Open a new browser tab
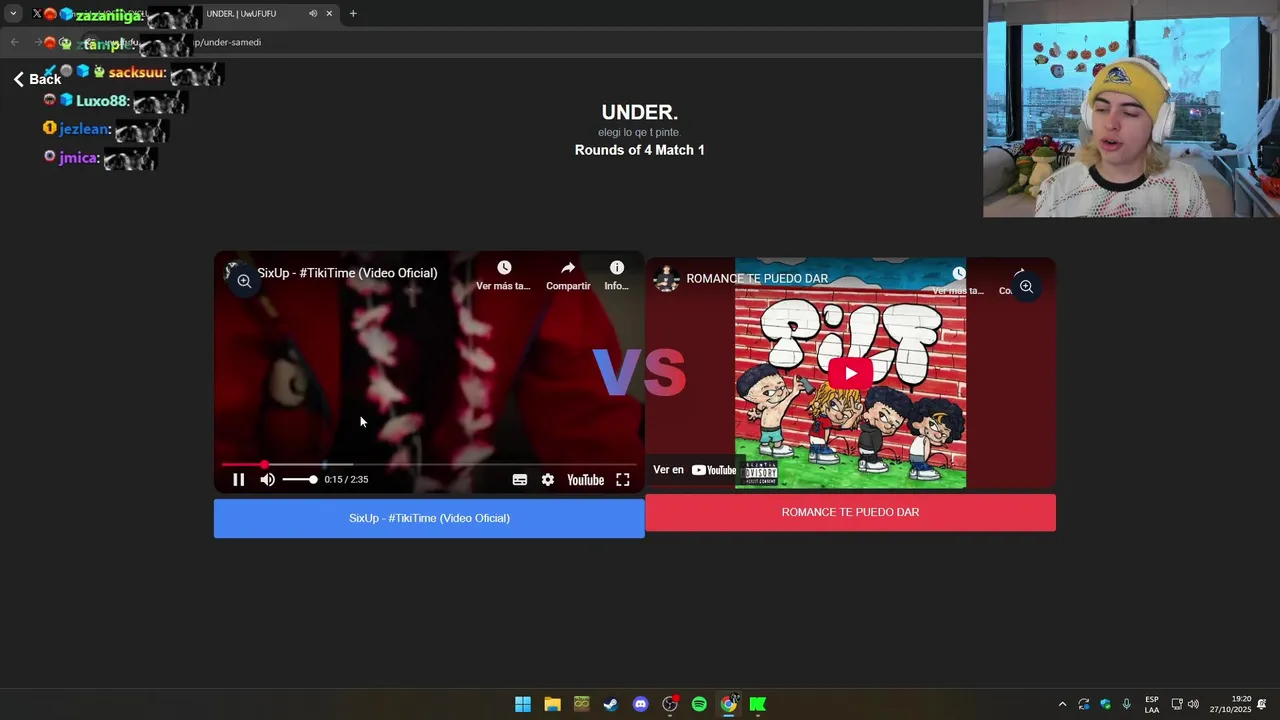The height and width of the screenshot is (720, 1280). coord(353,14)
